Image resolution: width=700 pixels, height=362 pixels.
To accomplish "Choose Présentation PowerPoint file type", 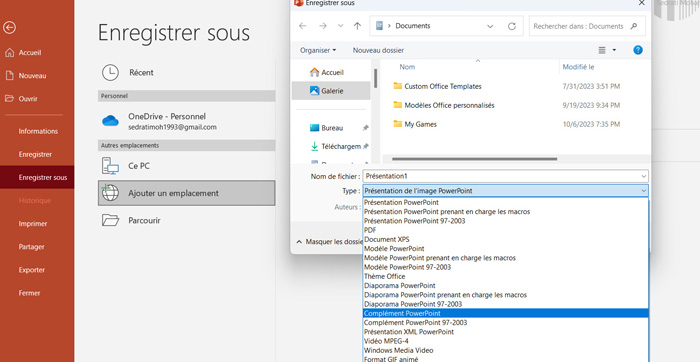I will coord(505,202).
